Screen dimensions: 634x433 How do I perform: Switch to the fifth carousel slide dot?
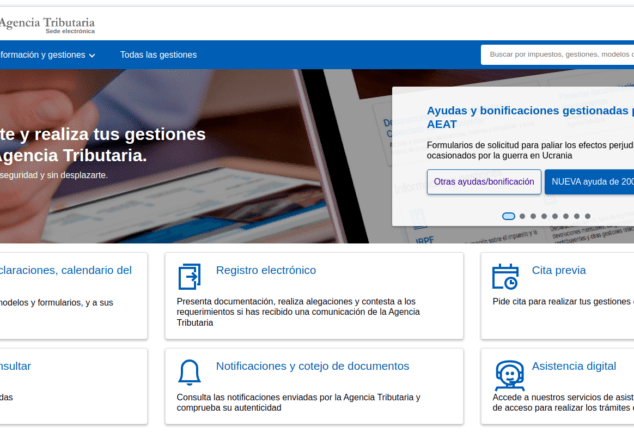[x=555, y=216]
